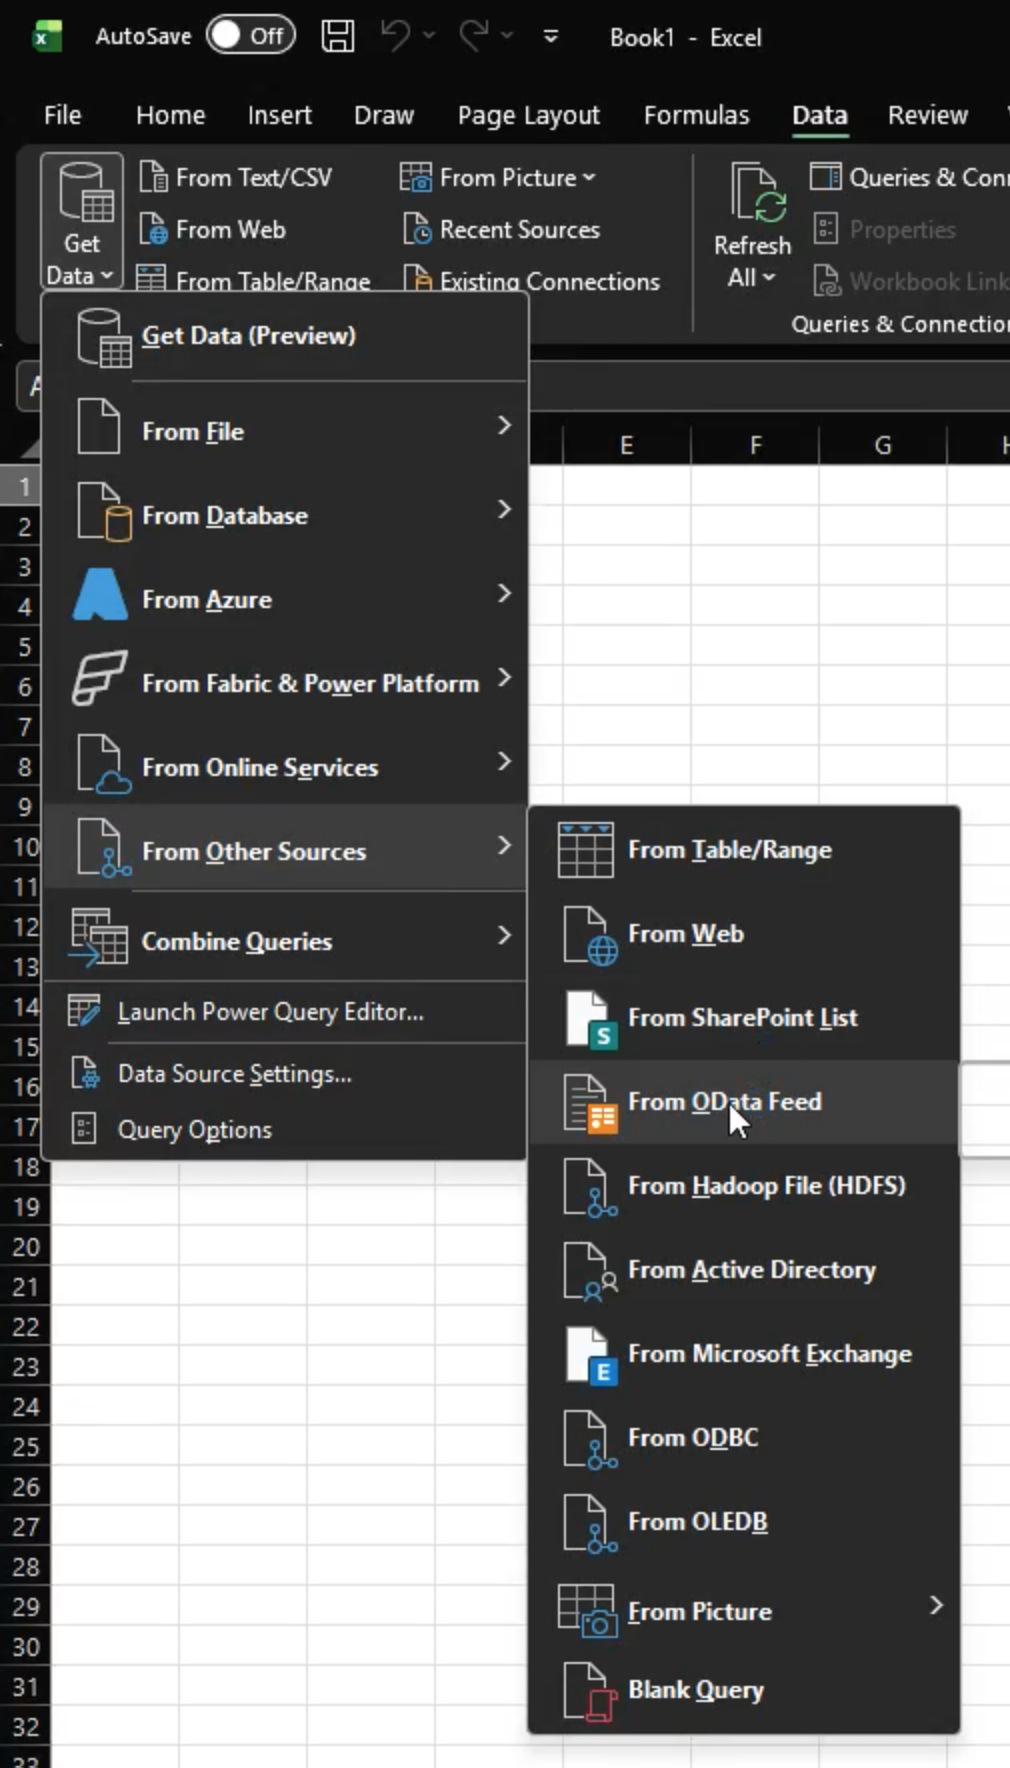Screen dimensions: 1010x1768
Task: Open Data Source Settings
Action: coord(285,1074)
